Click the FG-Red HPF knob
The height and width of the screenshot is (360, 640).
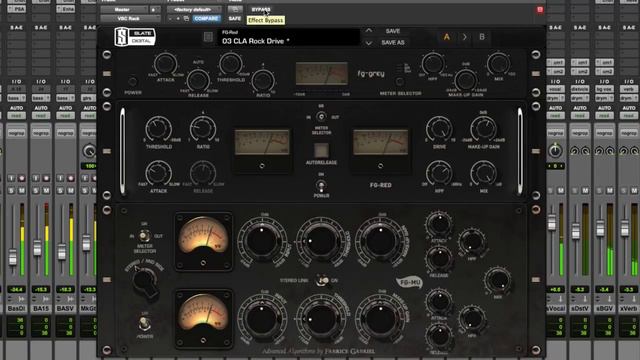pos(439,173)
